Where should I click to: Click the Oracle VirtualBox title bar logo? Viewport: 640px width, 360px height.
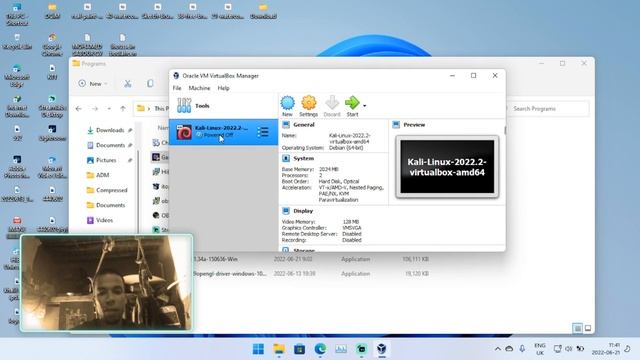click(x=176, y=76)
